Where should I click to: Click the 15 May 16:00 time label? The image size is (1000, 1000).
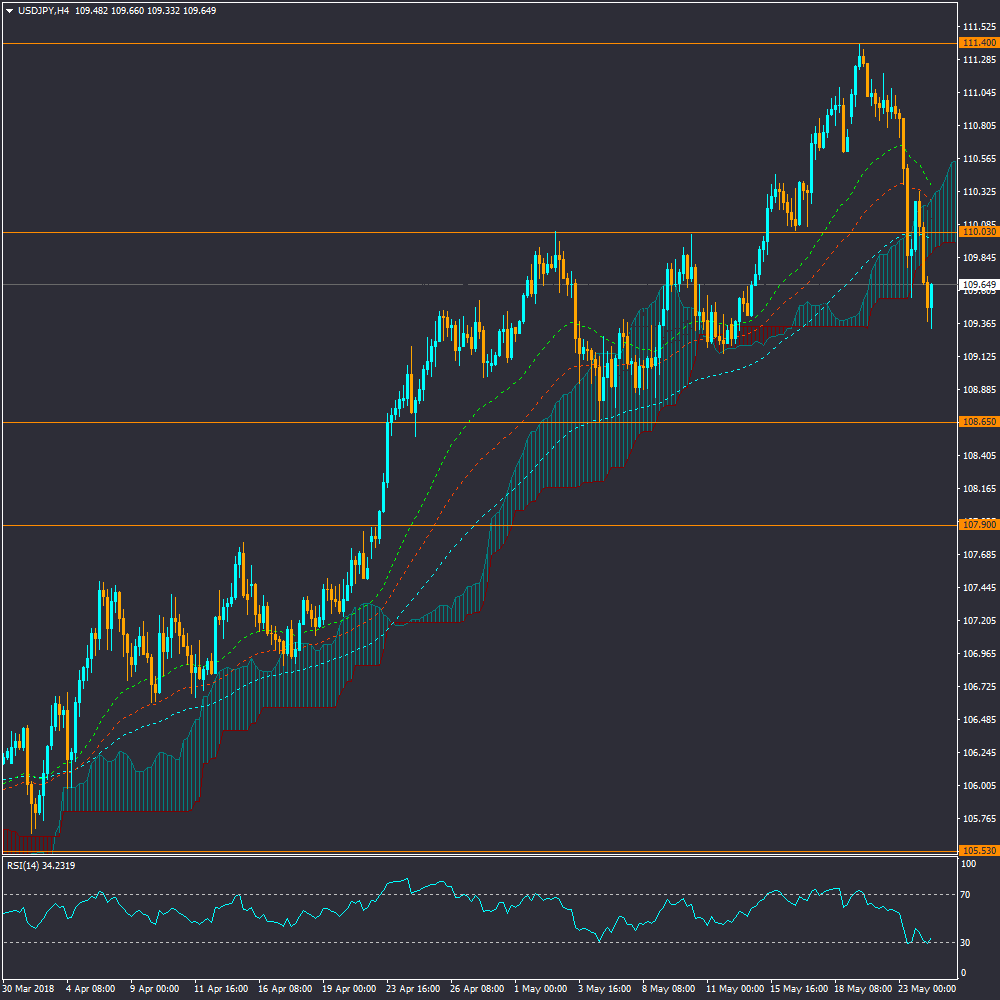(x=797, y=988)
